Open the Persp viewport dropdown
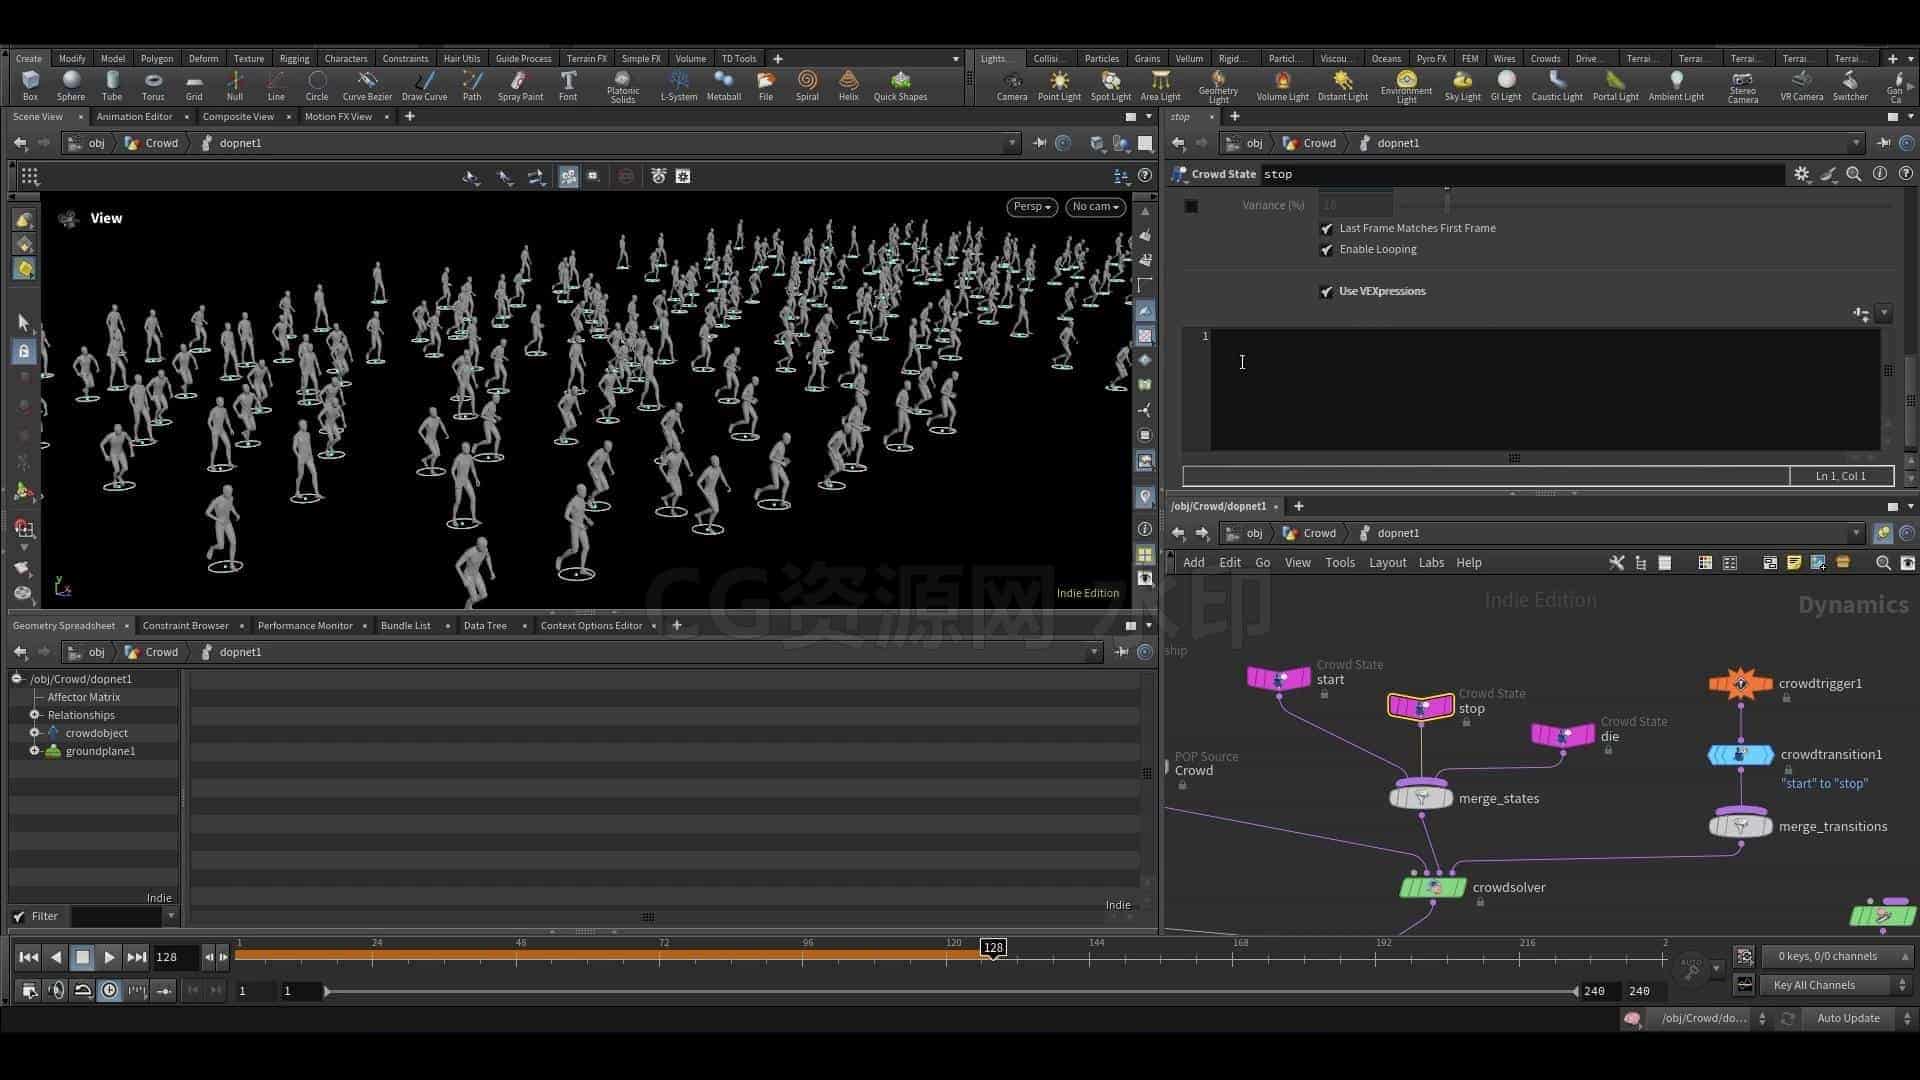1920x1080 pixels. (x=1032, y=207)
